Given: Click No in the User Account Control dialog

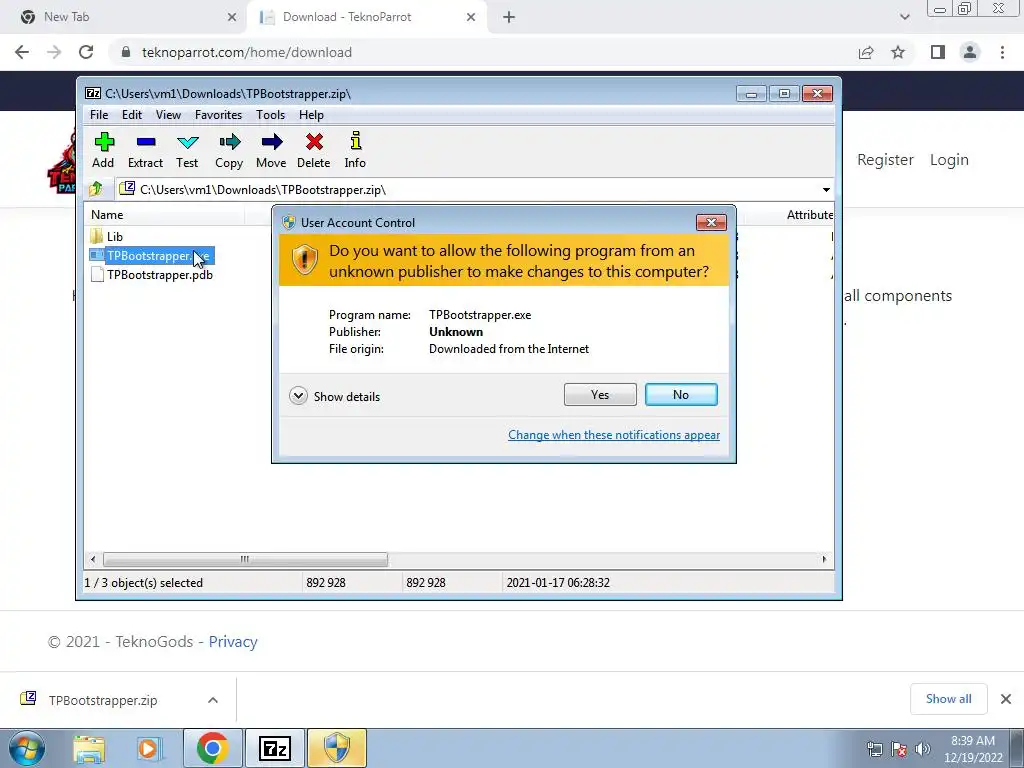Looking at the screenshot, I should (681, 394).
